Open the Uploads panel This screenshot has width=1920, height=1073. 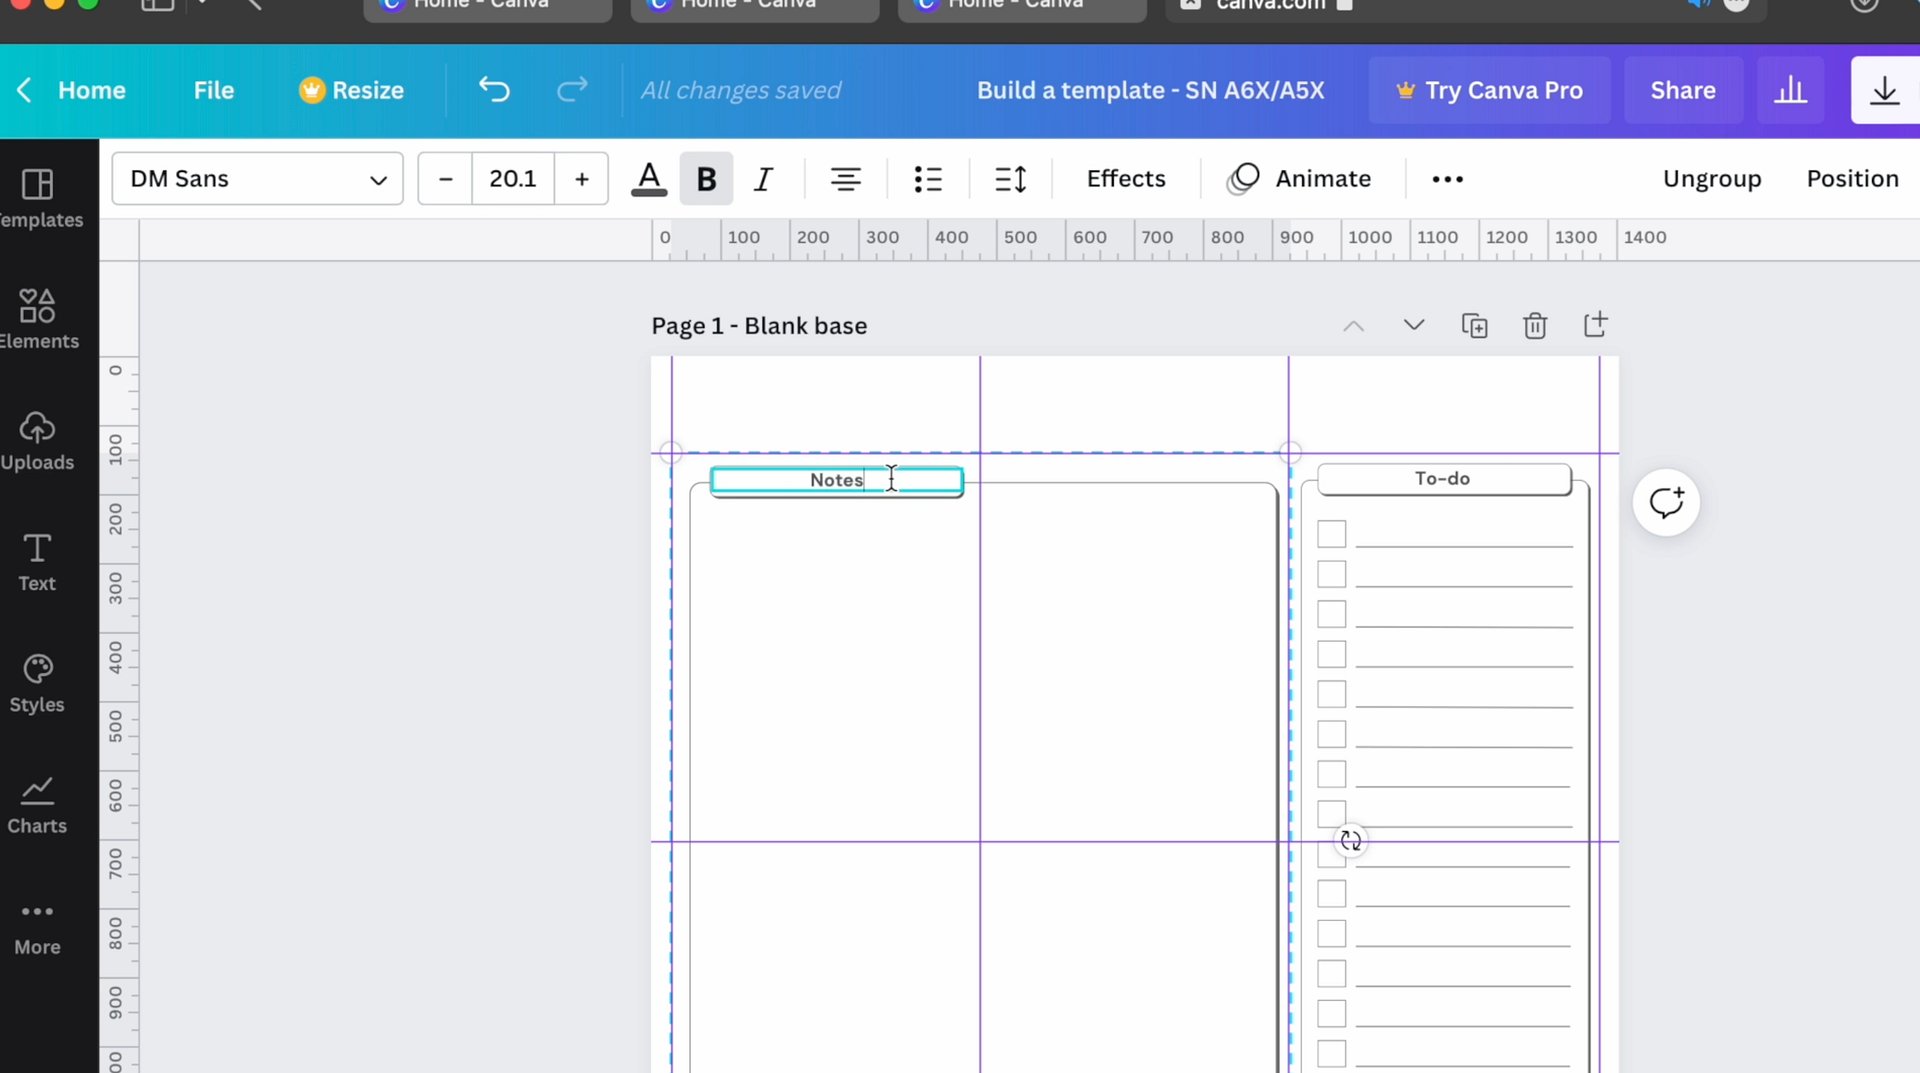[x=38, y=440]
